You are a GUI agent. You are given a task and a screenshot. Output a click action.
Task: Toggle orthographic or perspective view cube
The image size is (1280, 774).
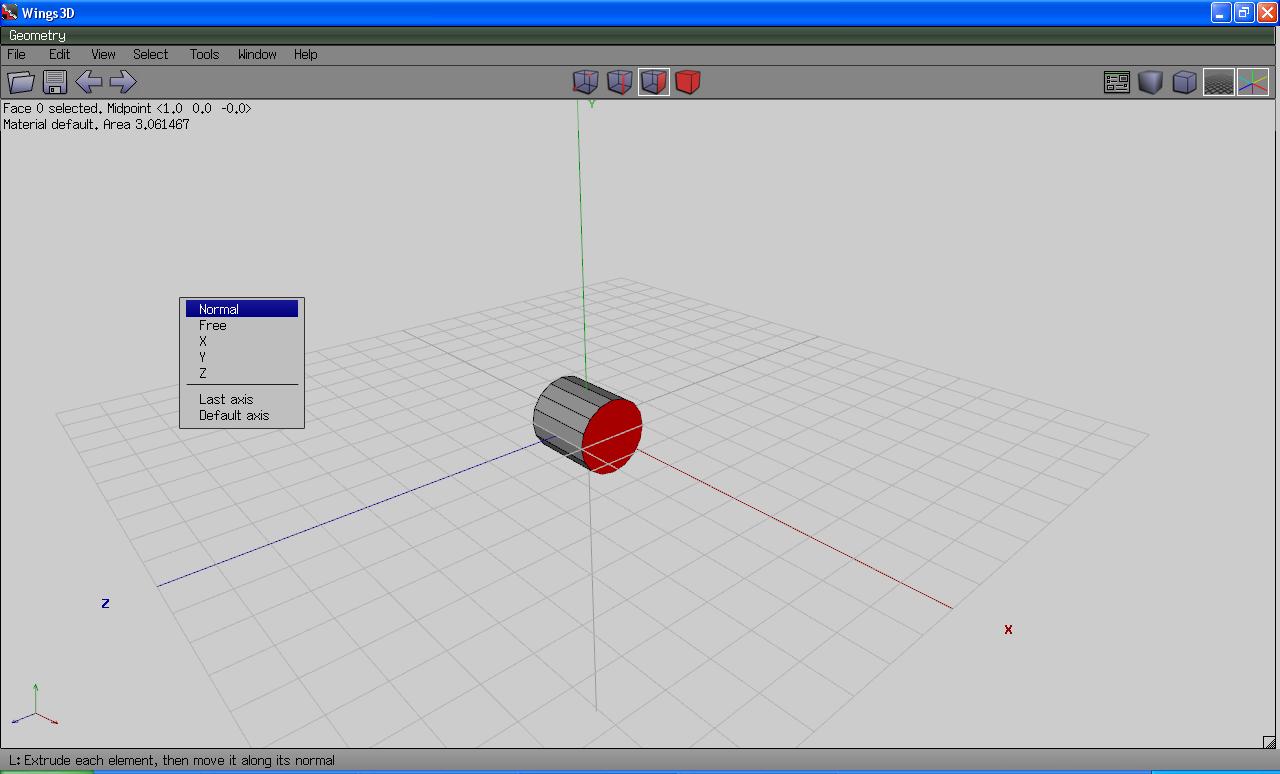(x=1185, y=82)
